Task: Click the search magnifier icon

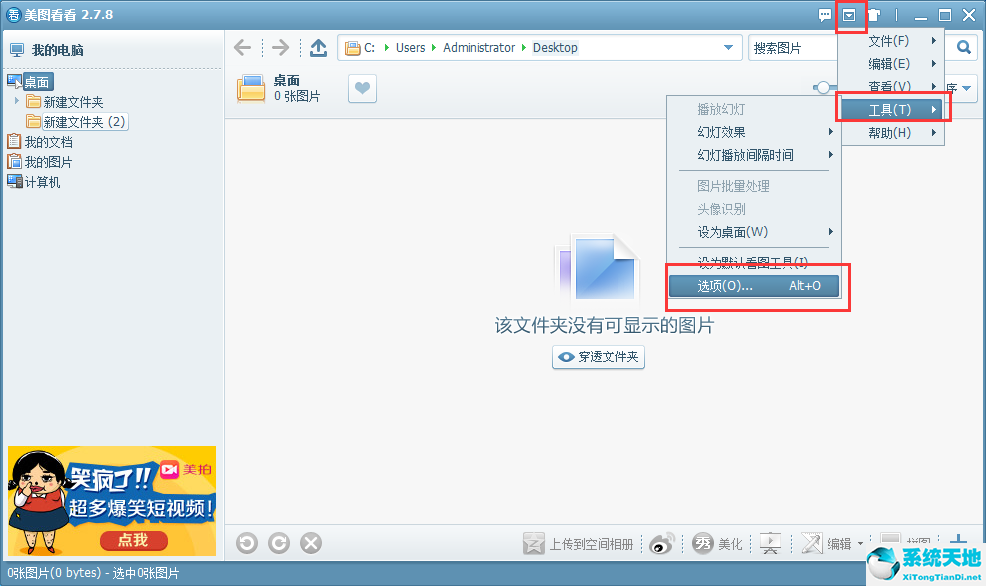Action: [x=963, y=48]
